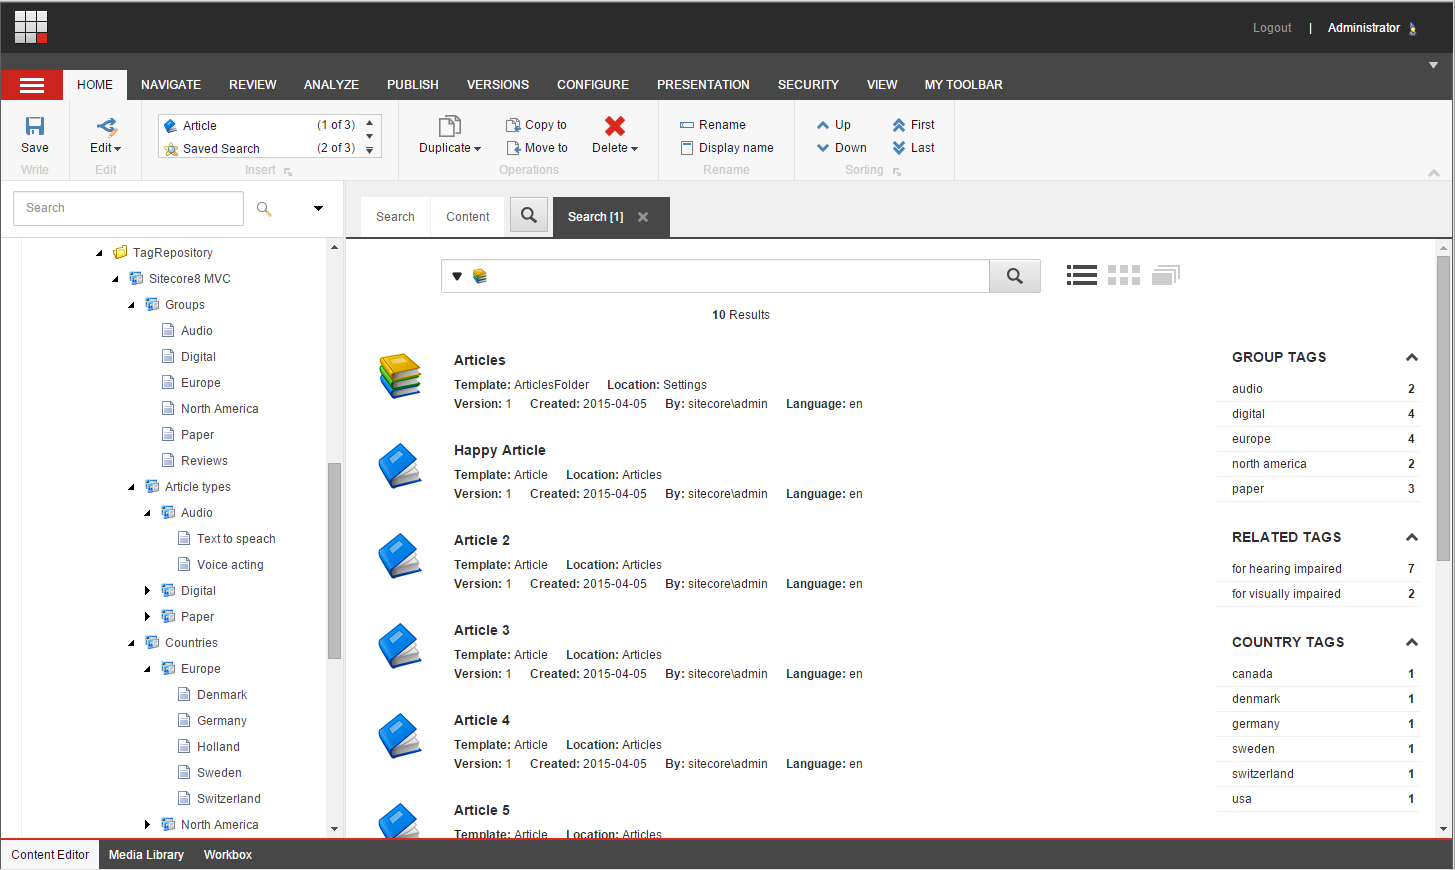Switch results to grid view
This screenshot has width=1455, height=870.
point(1123,276)
